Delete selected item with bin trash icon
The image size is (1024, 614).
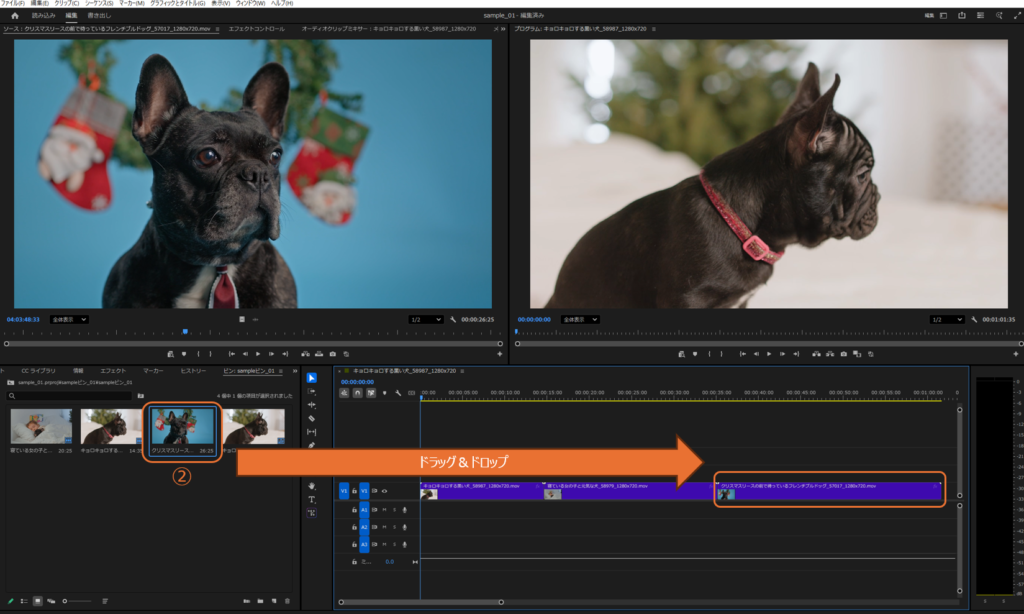coord(288,601)
